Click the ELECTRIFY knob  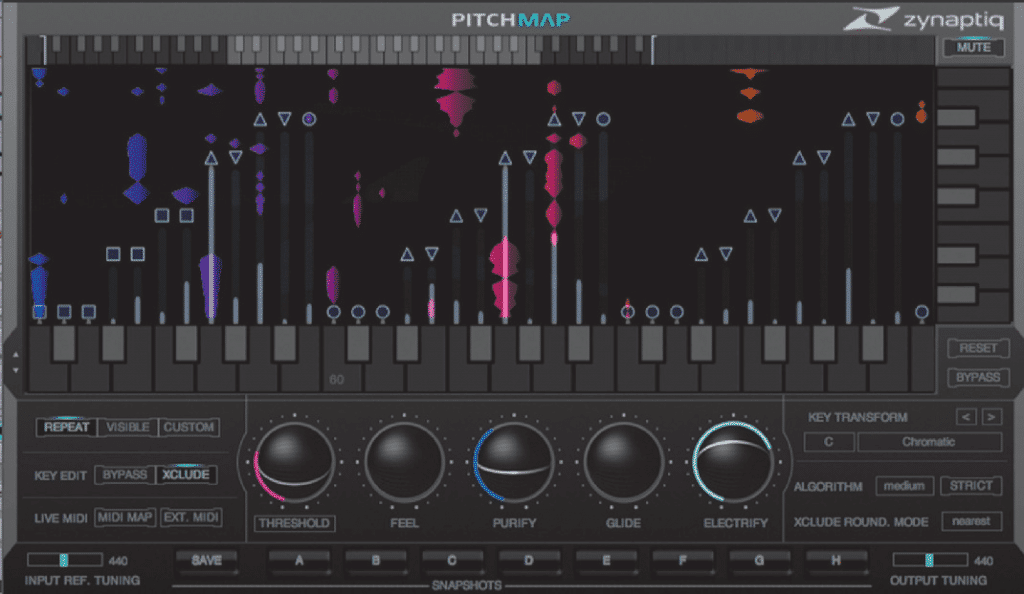pyautogui.click(x=733, y=461)
